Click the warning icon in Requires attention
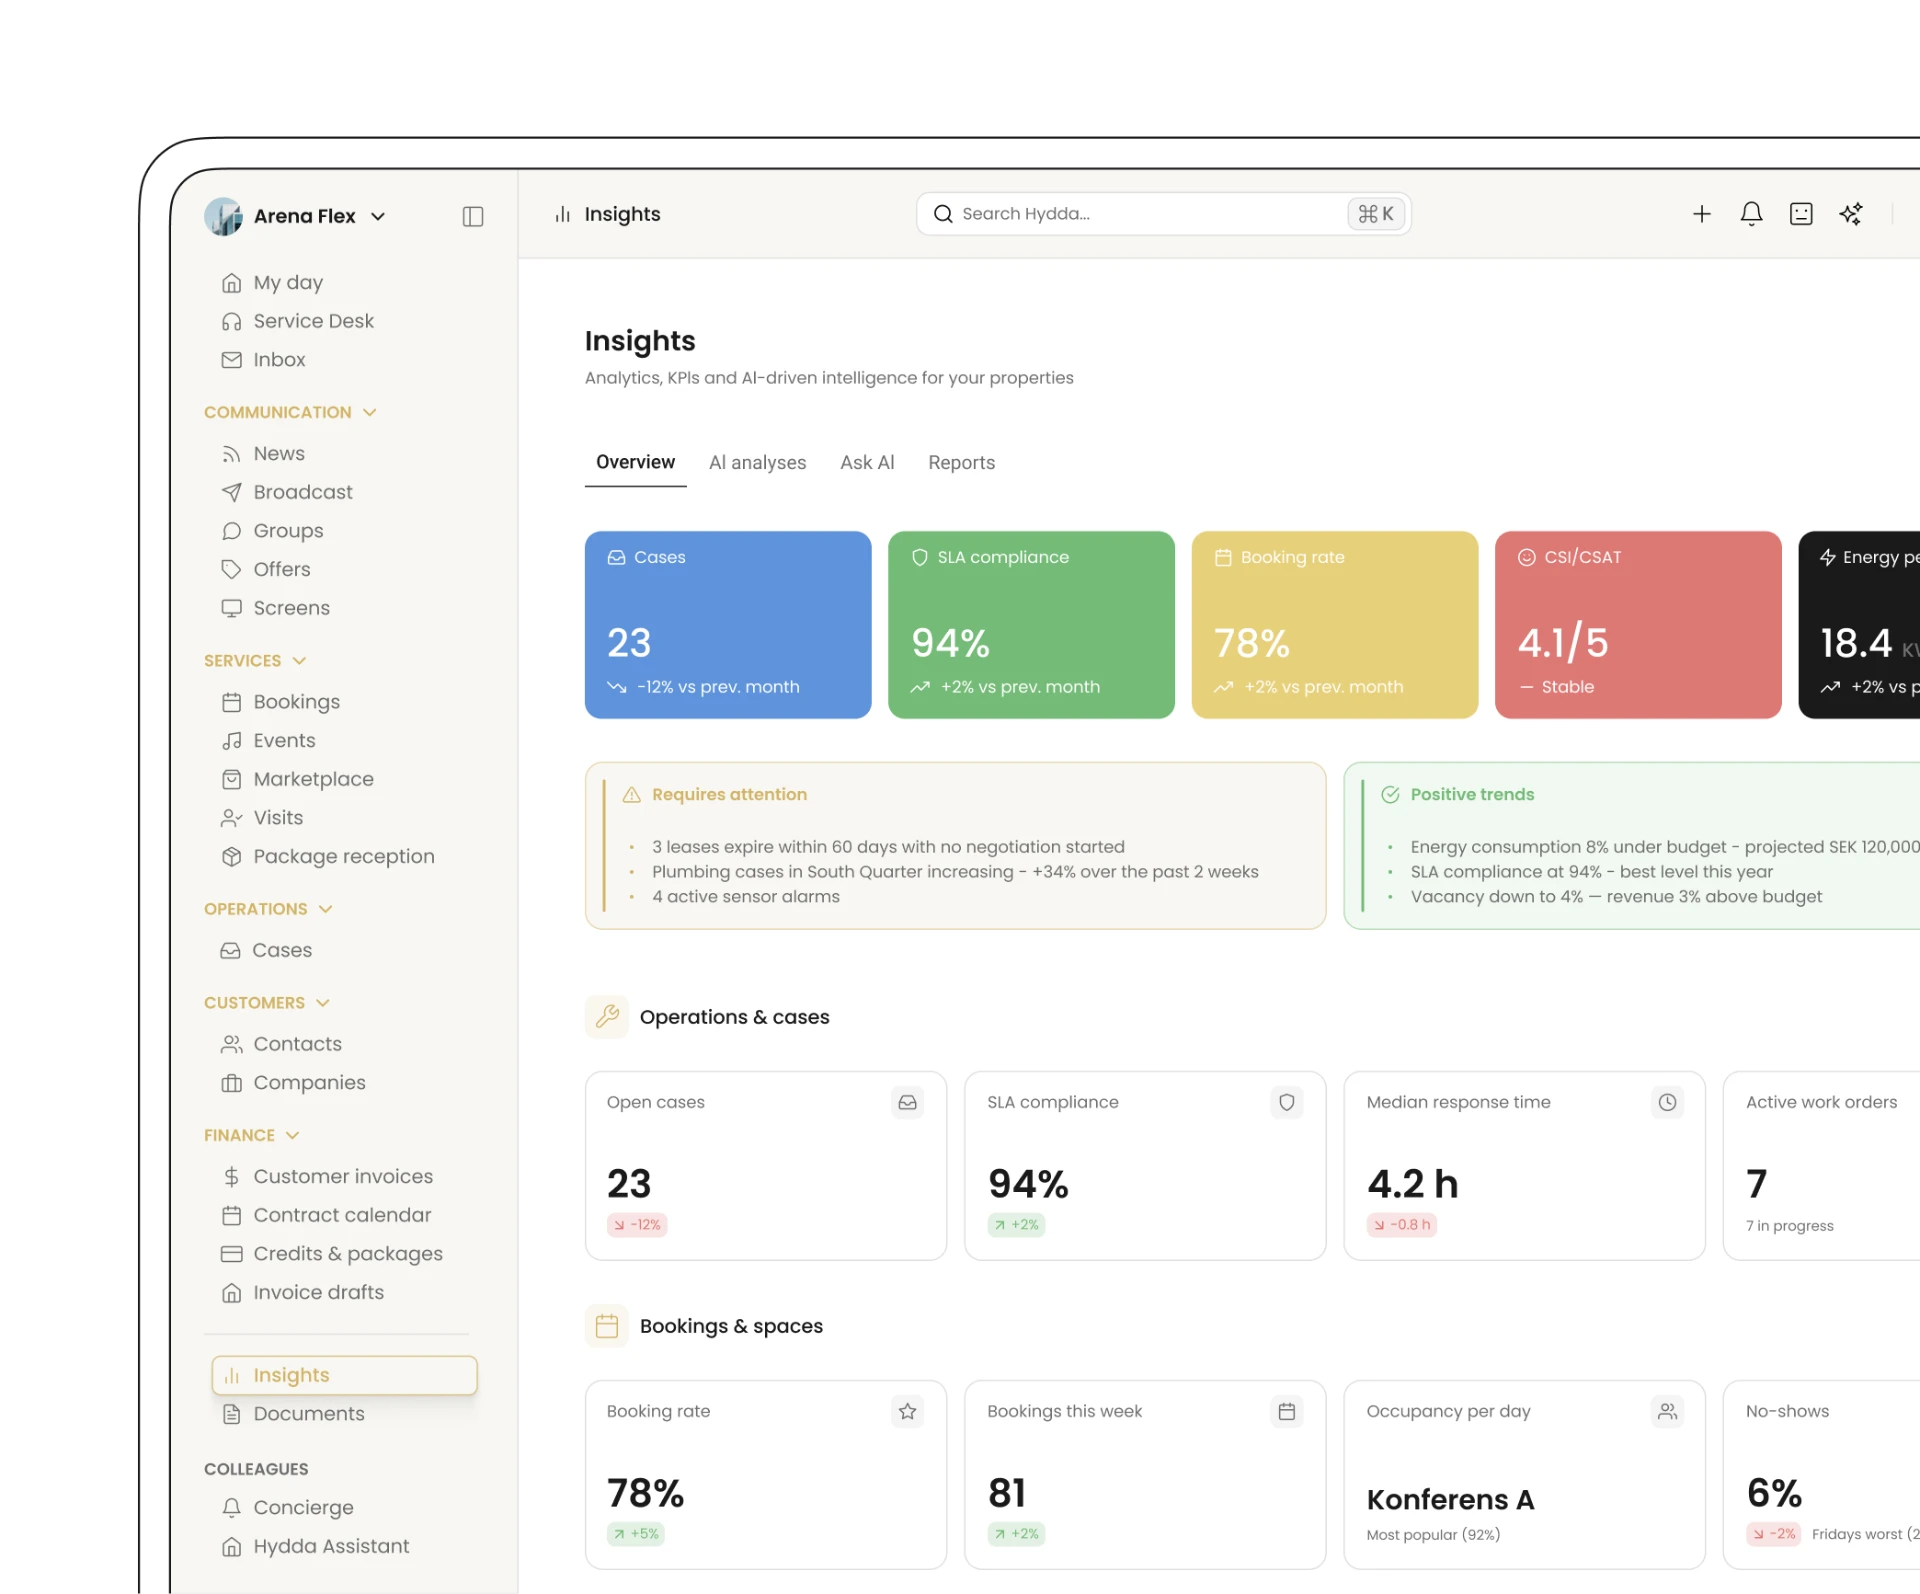Viewport: 1920px width, 1594px height. [x=631, y=795]
